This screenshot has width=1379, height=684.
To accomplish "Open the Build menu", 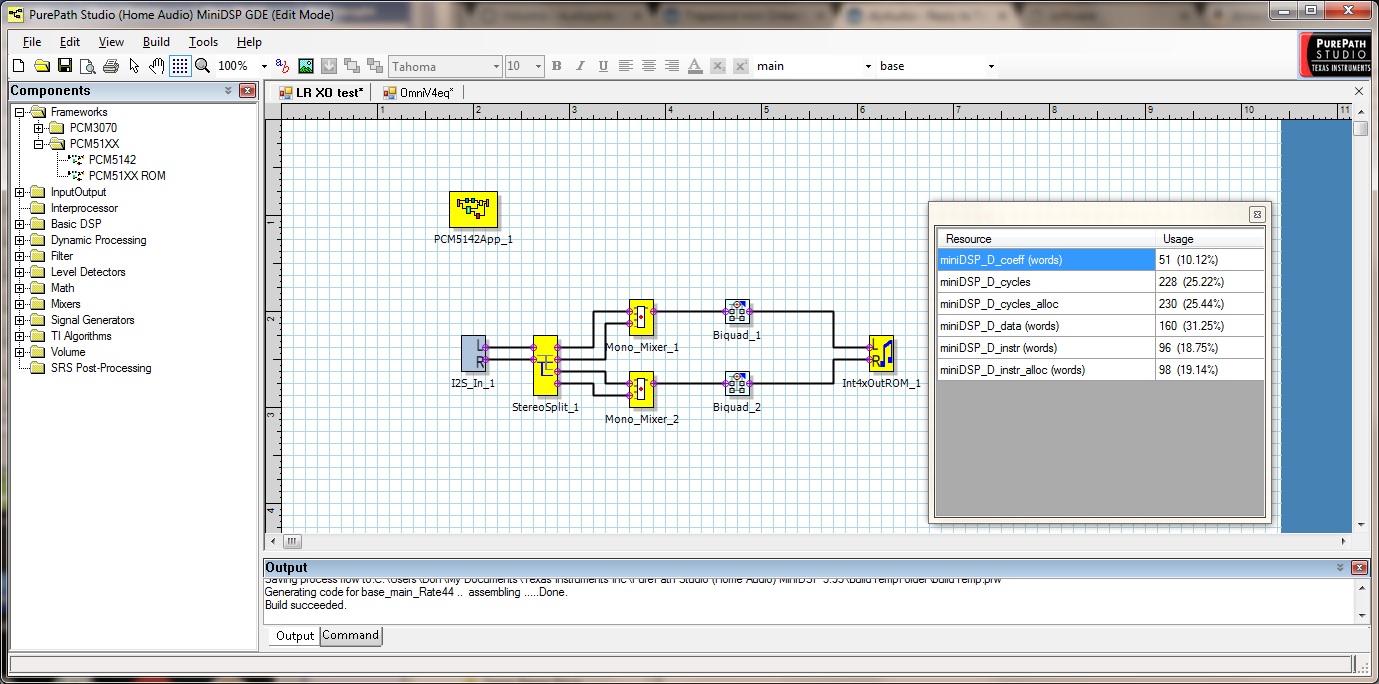I will 156,42.
